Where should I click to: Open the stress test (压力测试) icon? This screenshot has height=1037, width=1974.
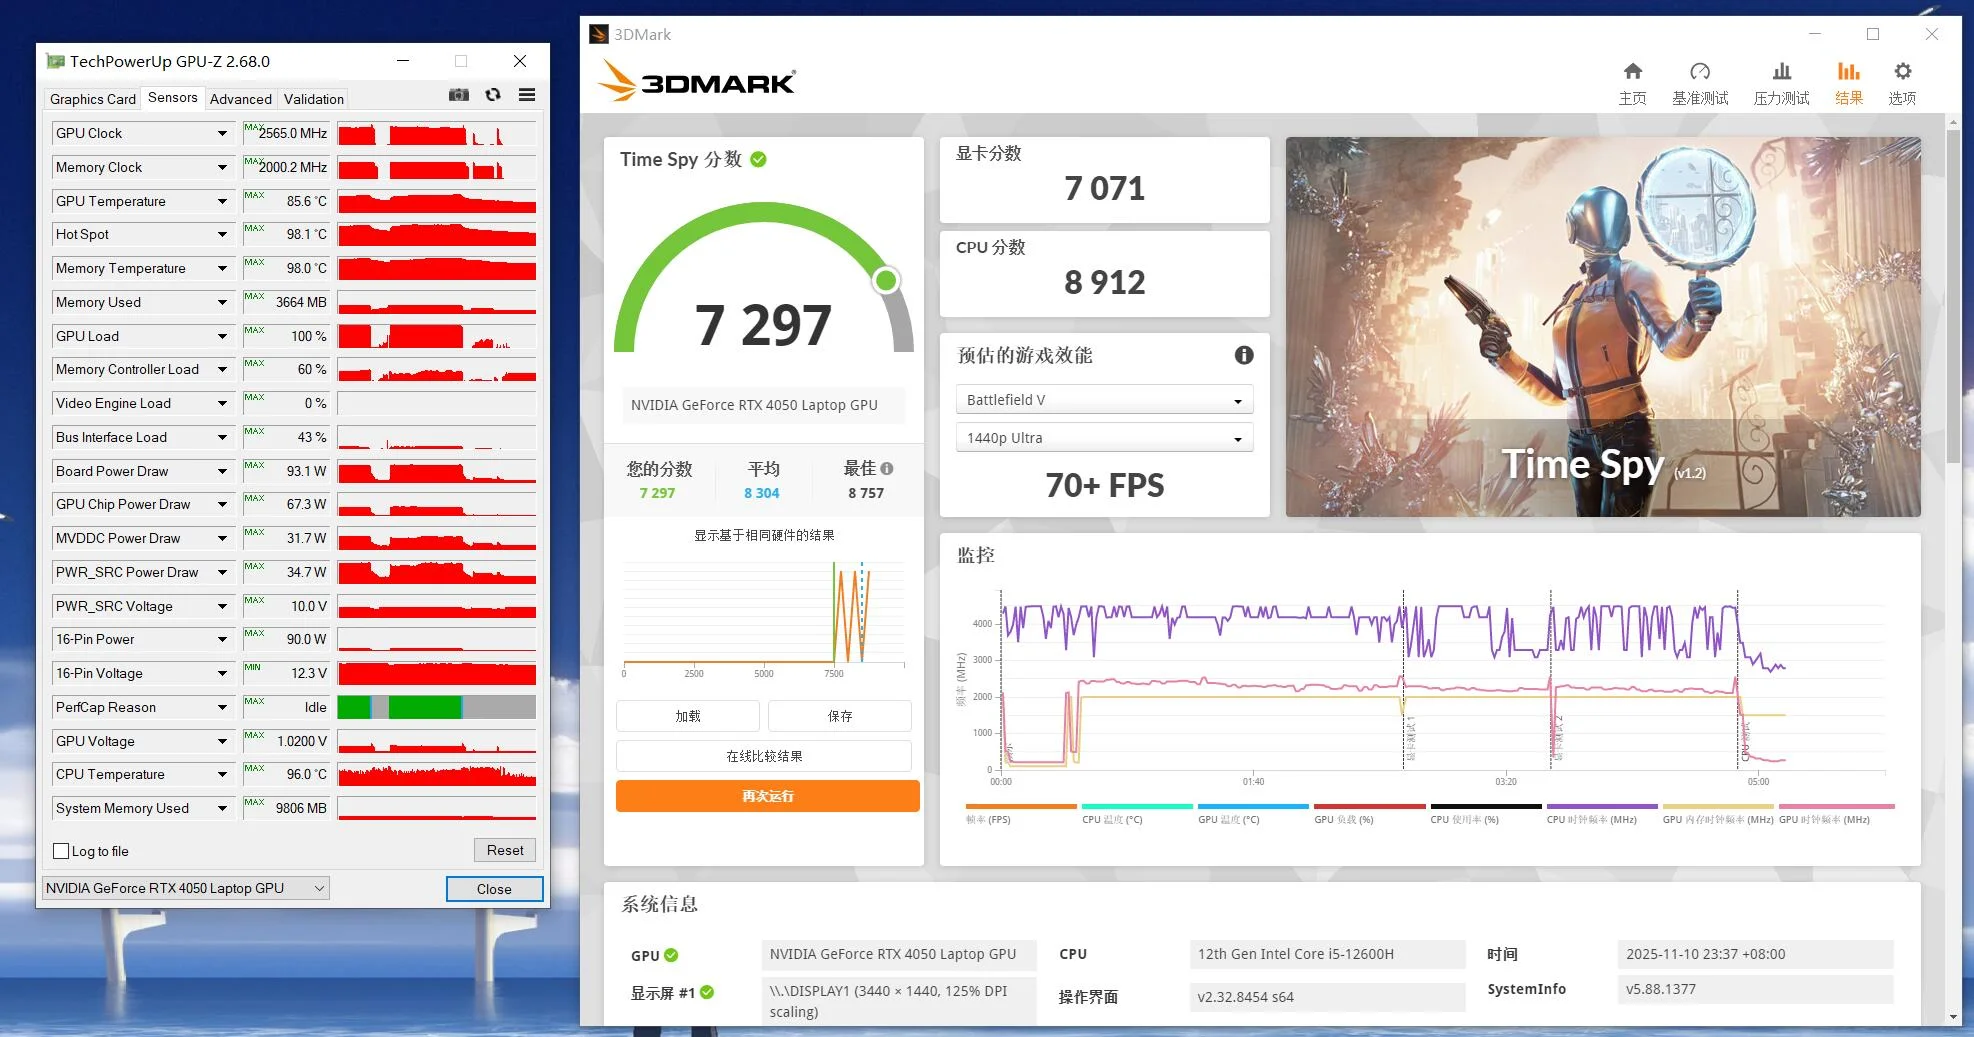(1781, 72)
